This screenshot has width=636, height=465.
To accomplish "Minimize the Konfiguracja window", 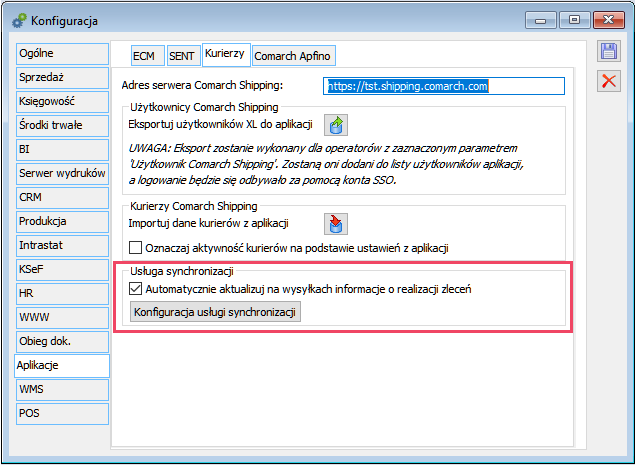I will tap(540, 20).
